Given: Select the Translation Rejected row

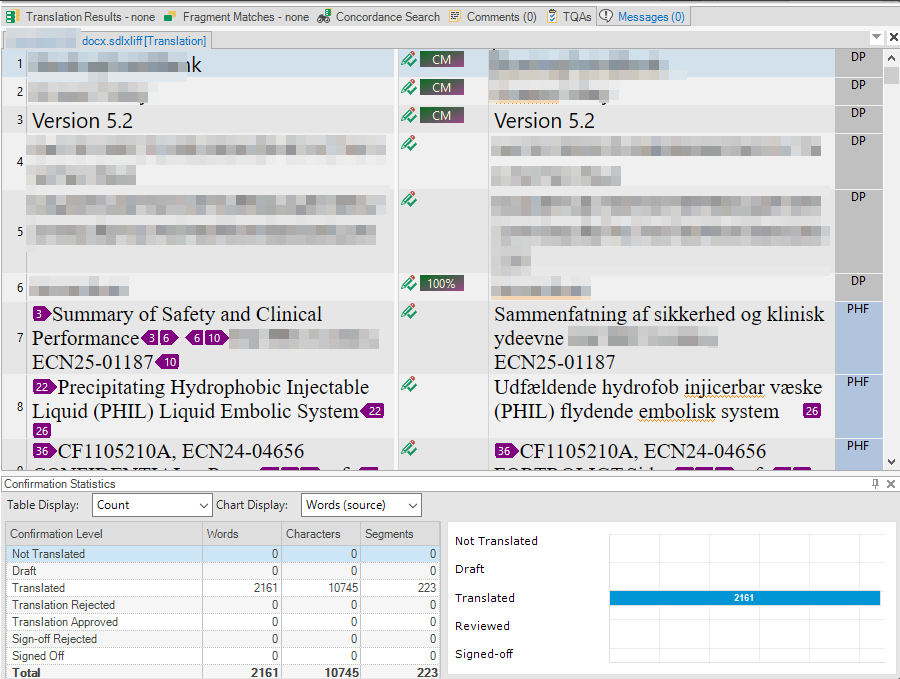Looking at the screenshot, I should coord(223,605).
